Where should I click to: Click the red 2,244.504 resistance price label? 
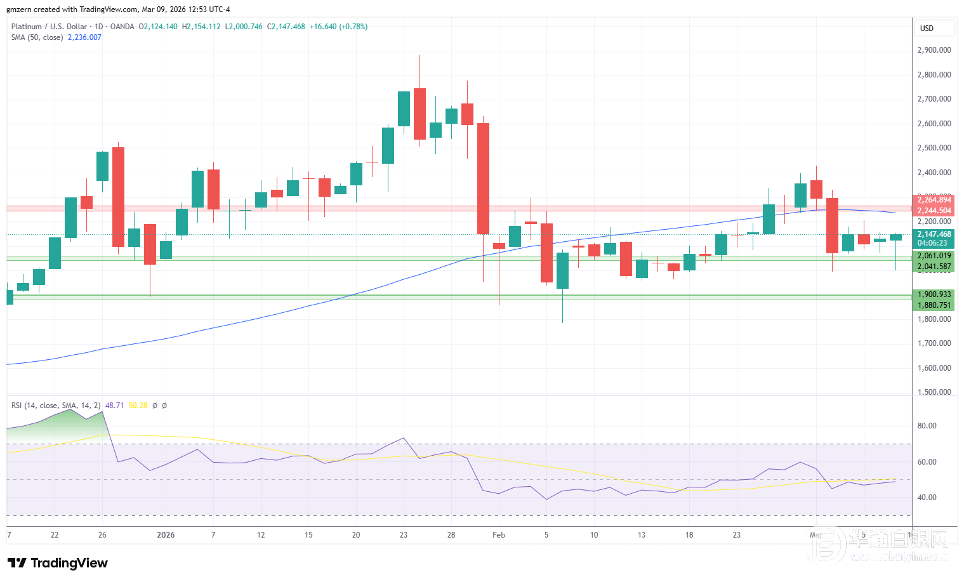point(933,211)
